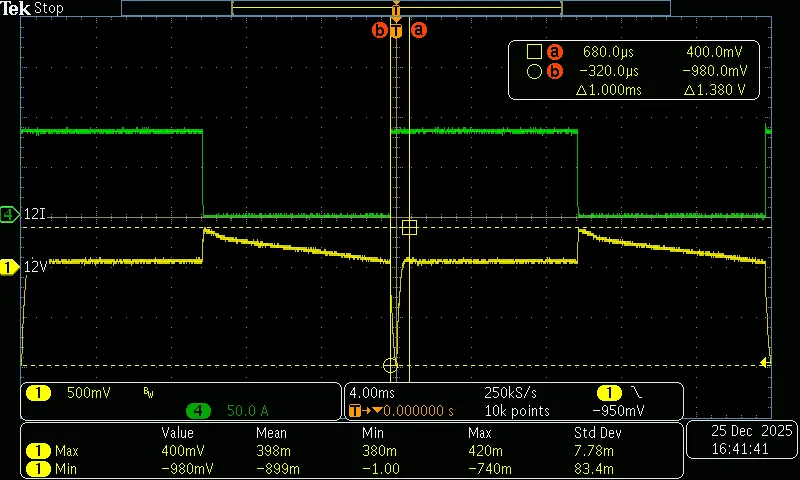
Task: Click the 0.000000 s trigger delay value
Action: [418, 411]
